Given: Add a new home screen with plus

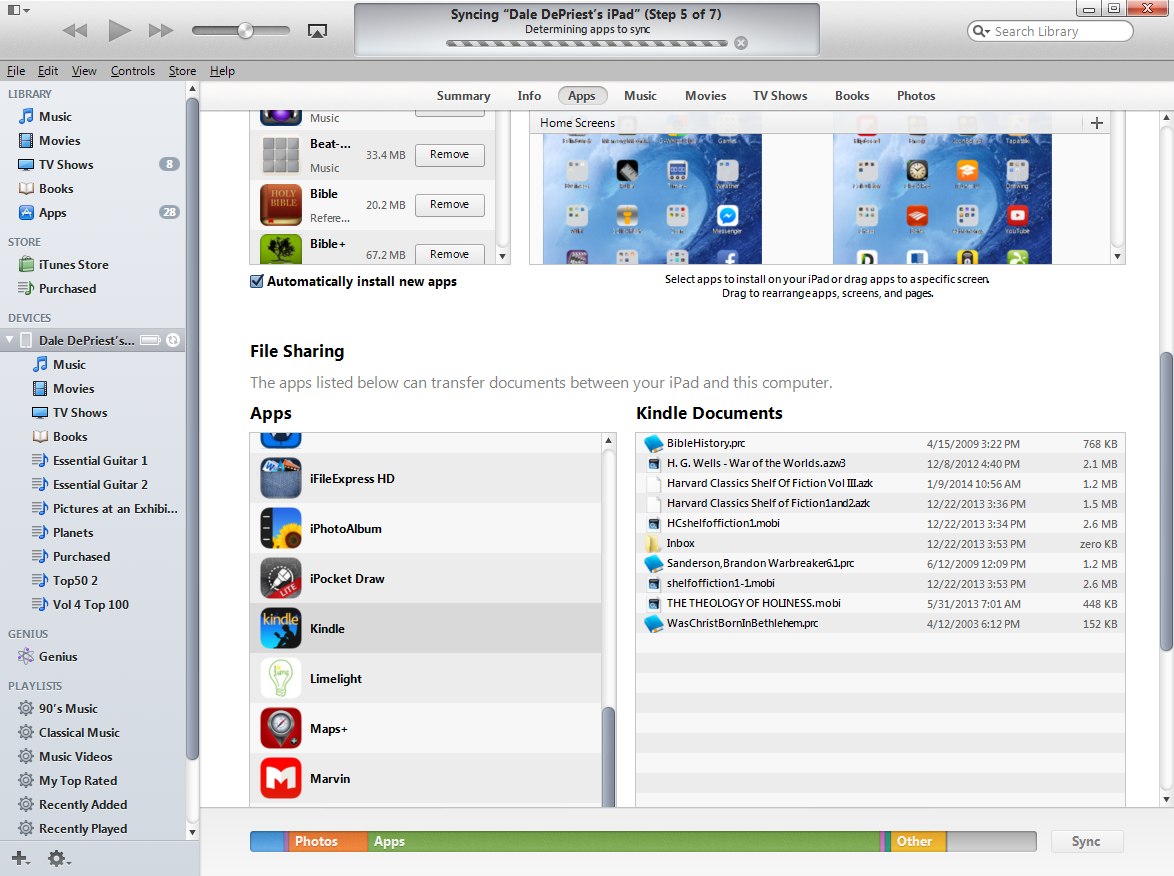Looking at the screenshot, I should tap(1097, 123).
